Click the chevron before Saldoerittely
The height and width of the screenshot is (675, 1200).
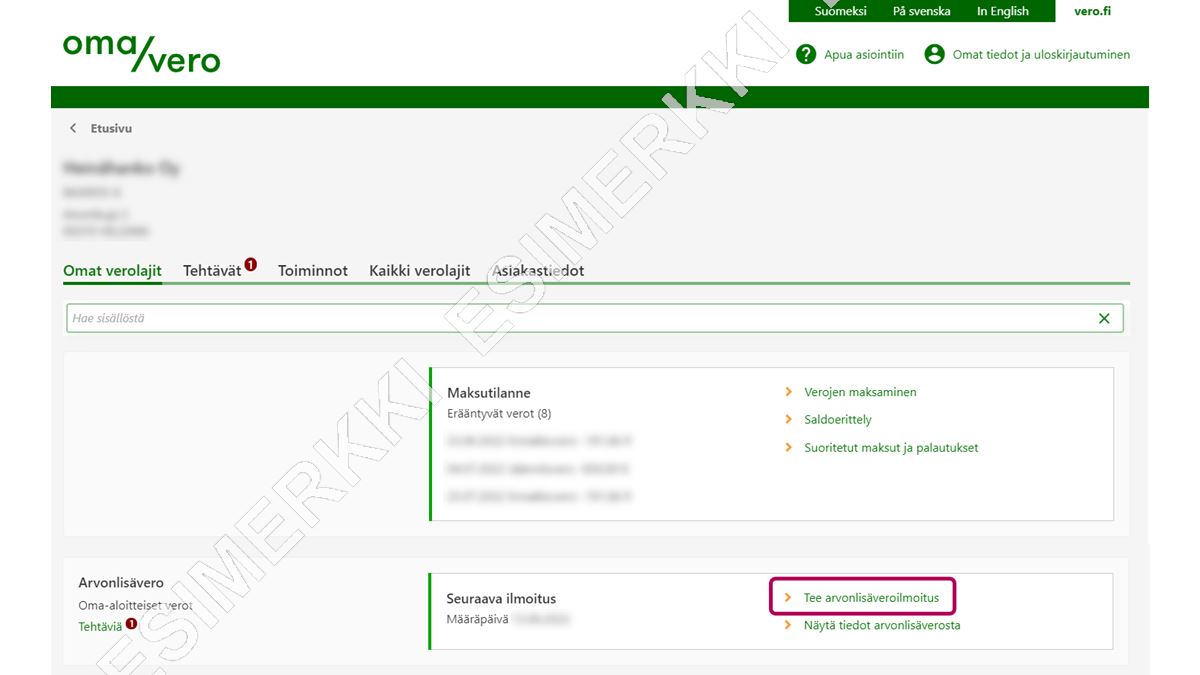(788, 420)
